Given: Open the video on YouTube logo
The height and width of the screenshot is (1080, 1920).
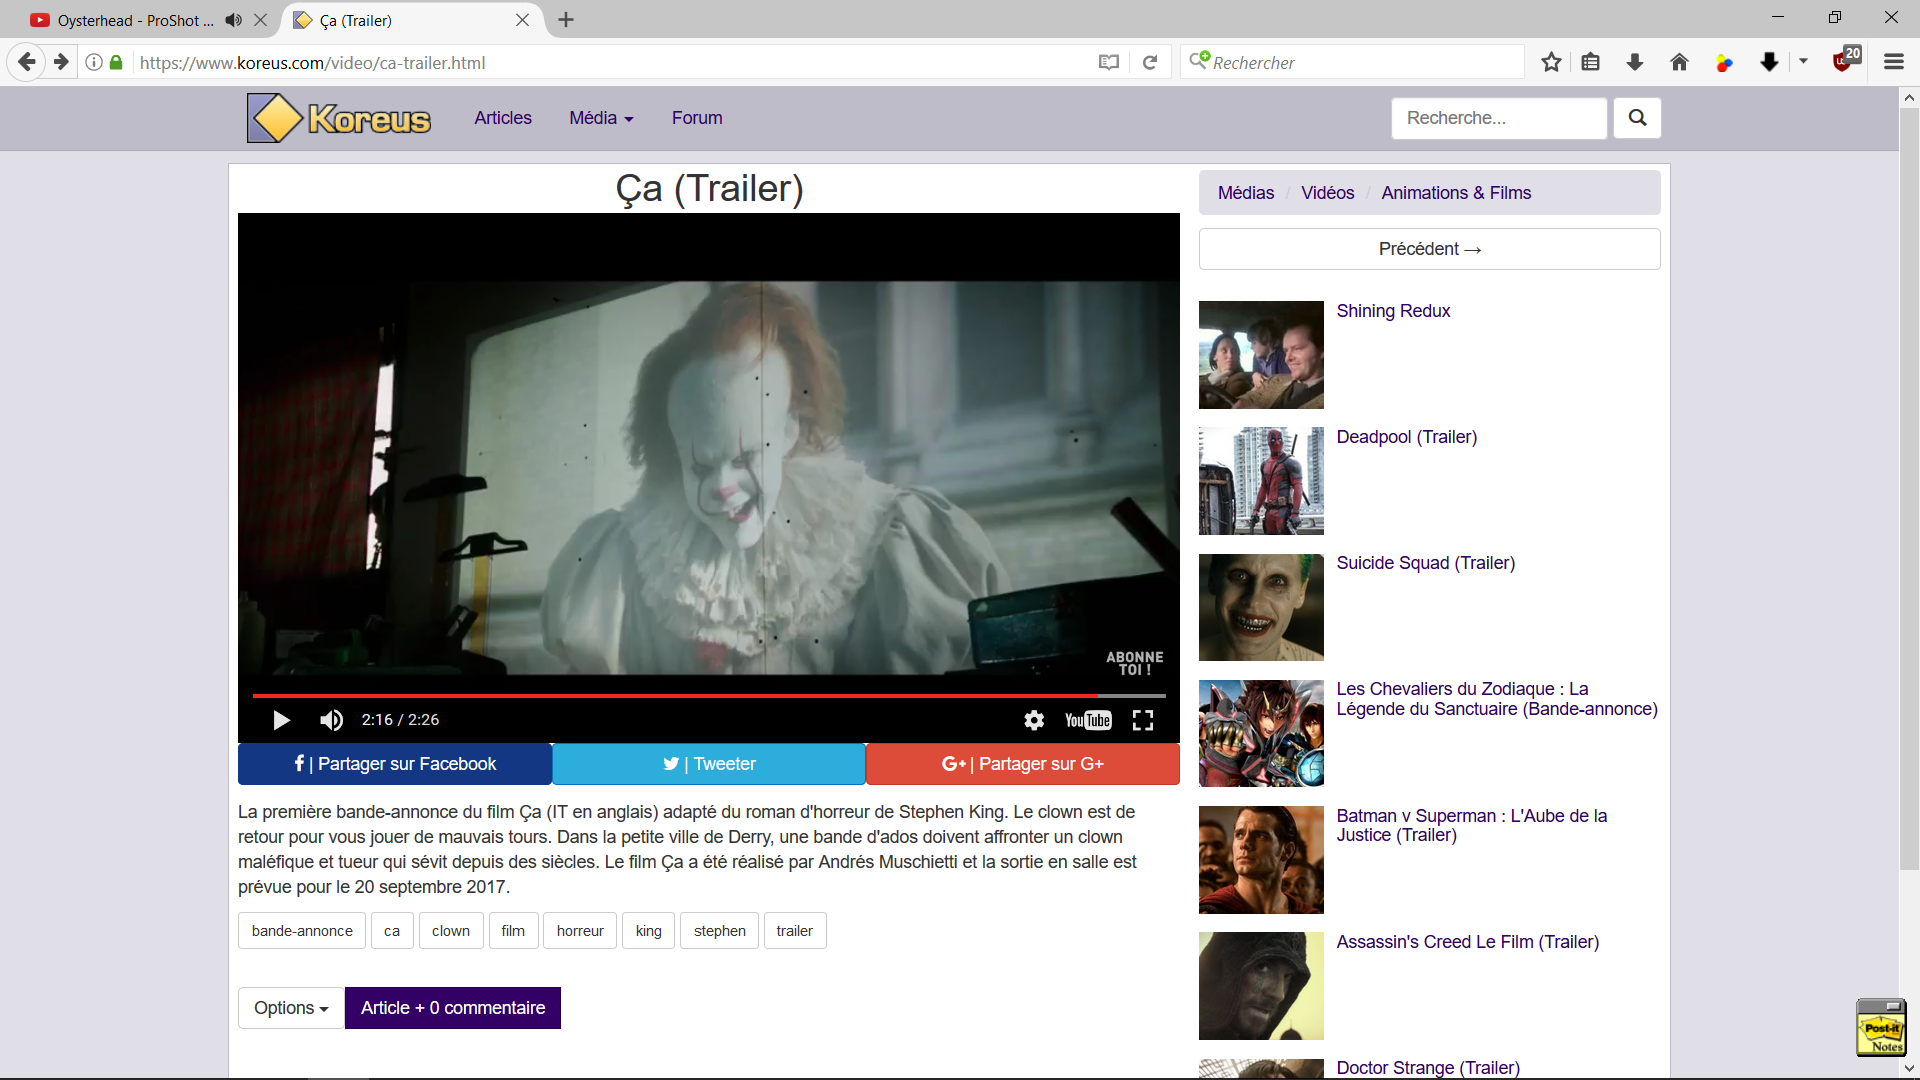Looking at the screenshot, I should [x=1088, y=720].
